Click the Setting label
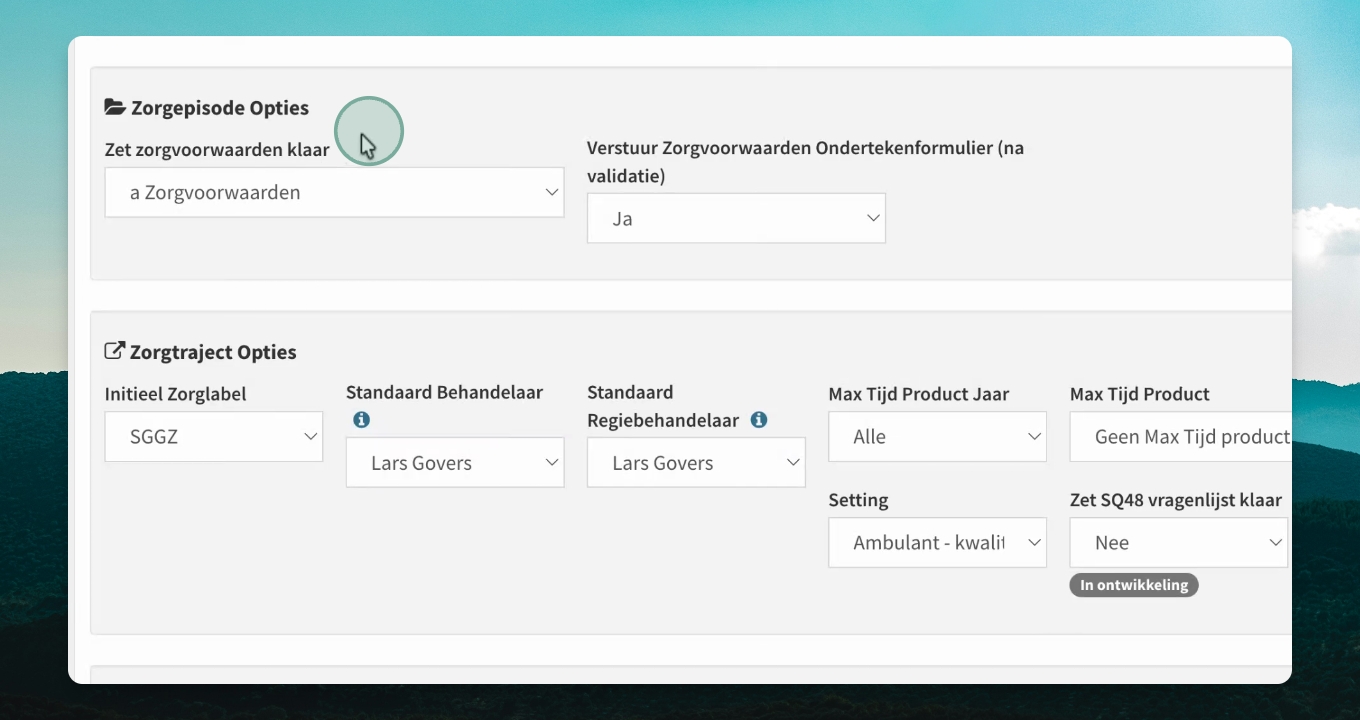This screenshot has height=720, width=1360. (x=858, y=500)
